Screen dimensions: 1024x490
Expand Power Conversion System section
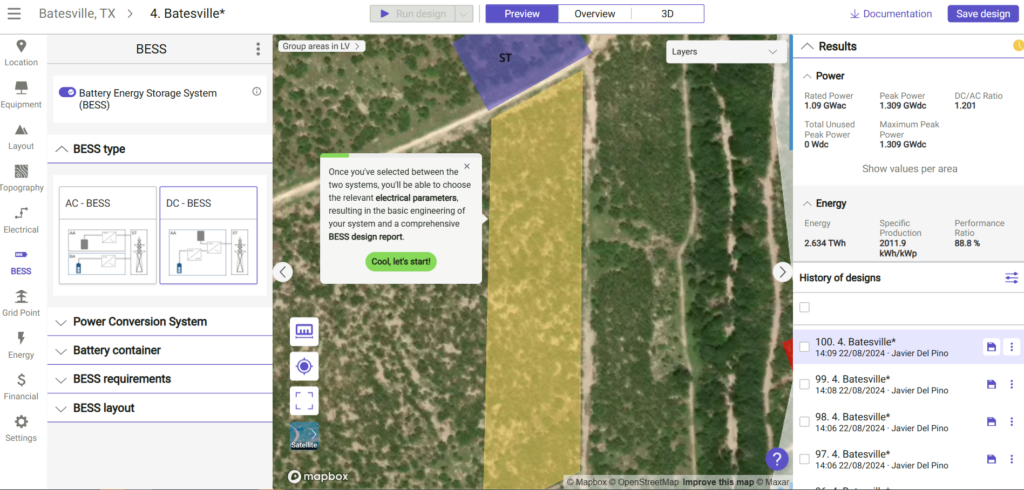point(140,322)
